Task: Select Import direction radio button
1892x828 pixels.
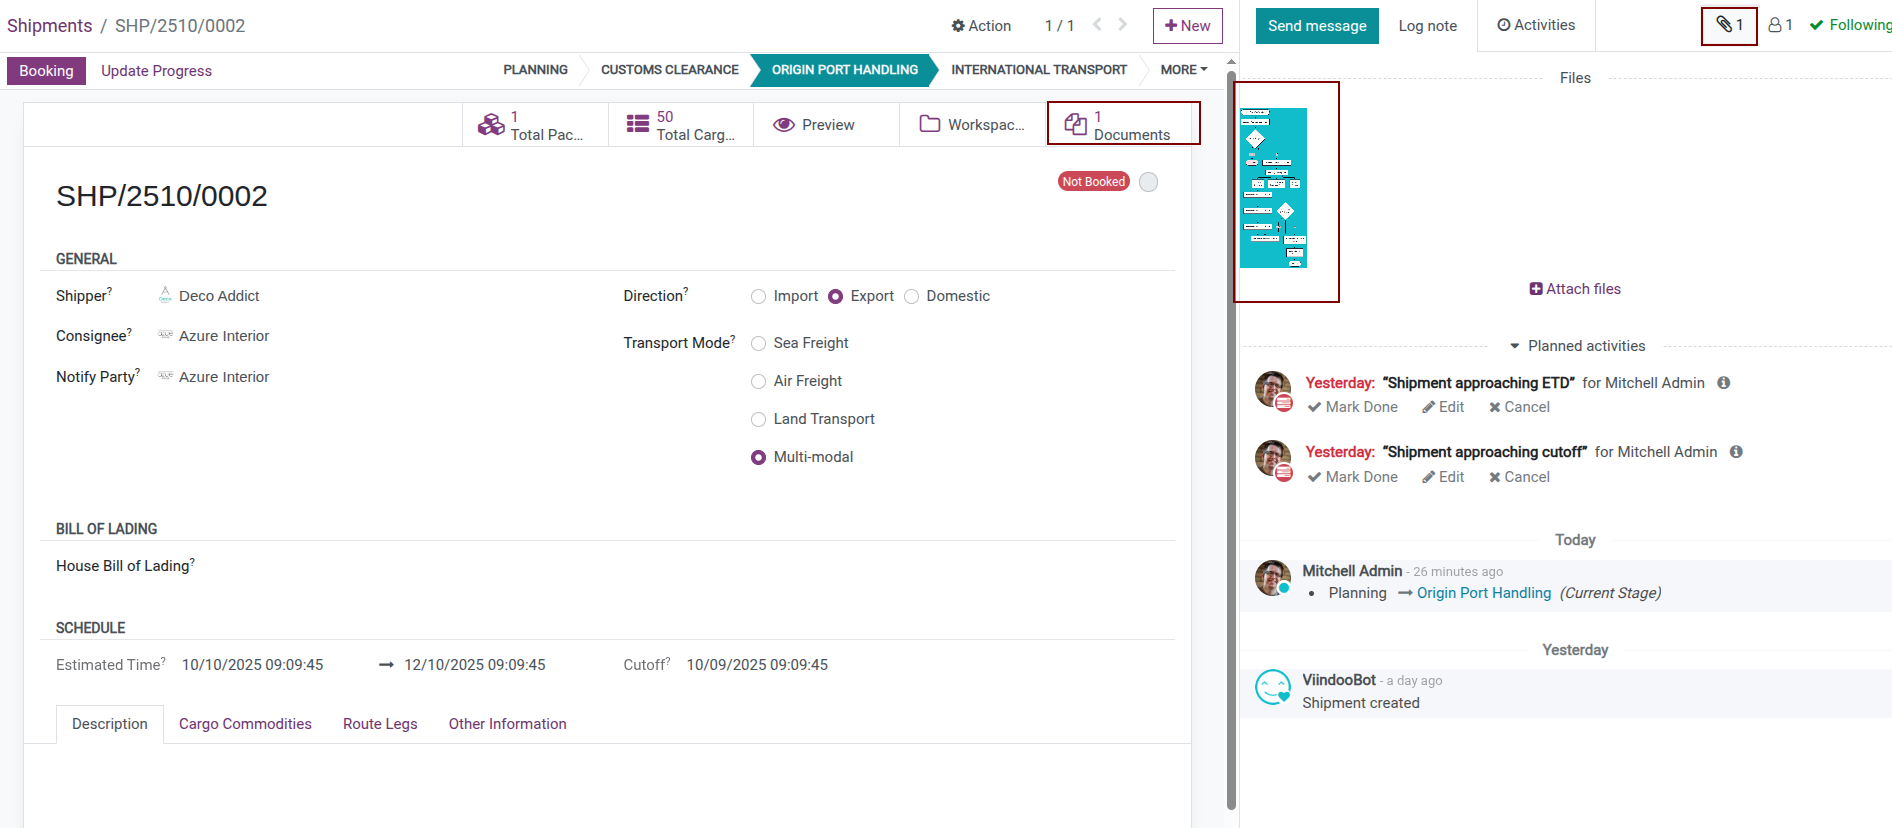Action: click(759, 297)
